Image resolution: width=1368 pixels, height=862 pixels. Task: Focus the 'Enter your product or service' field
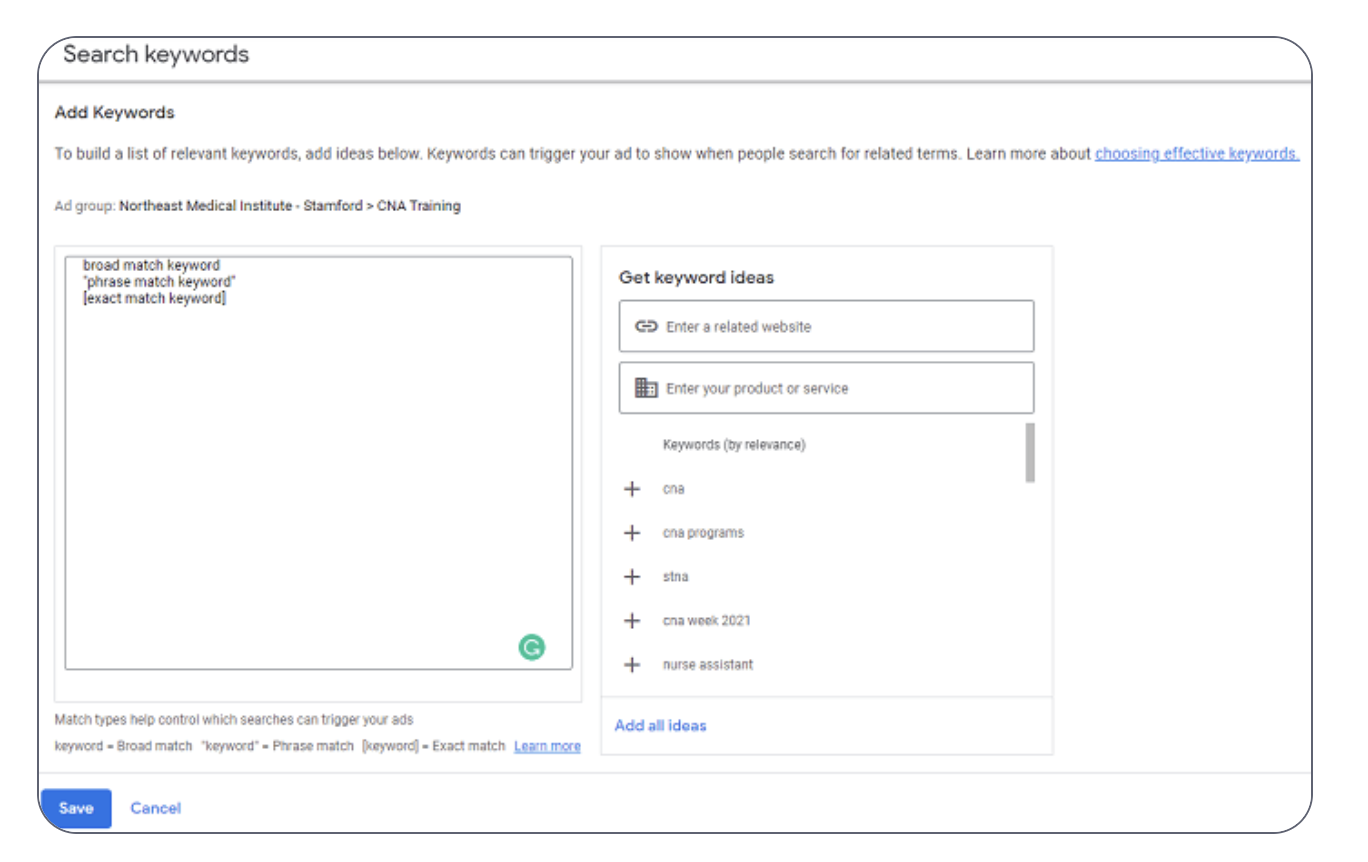[x=840, y=389]
